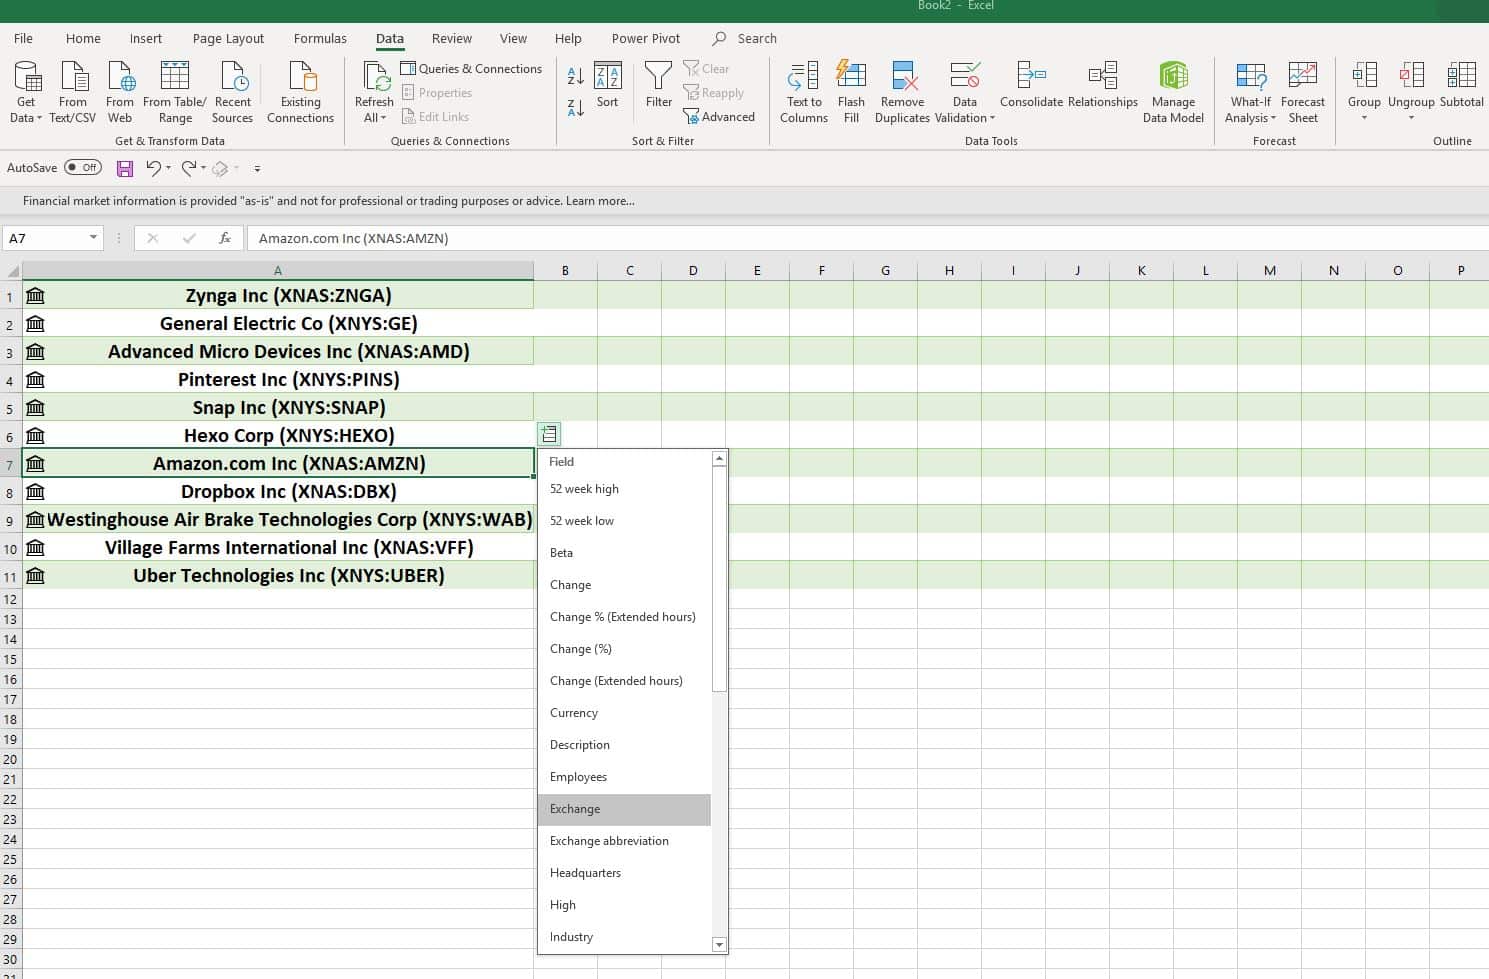
Task: Toggle AutoSave off switch
Action: click(82, 167)
